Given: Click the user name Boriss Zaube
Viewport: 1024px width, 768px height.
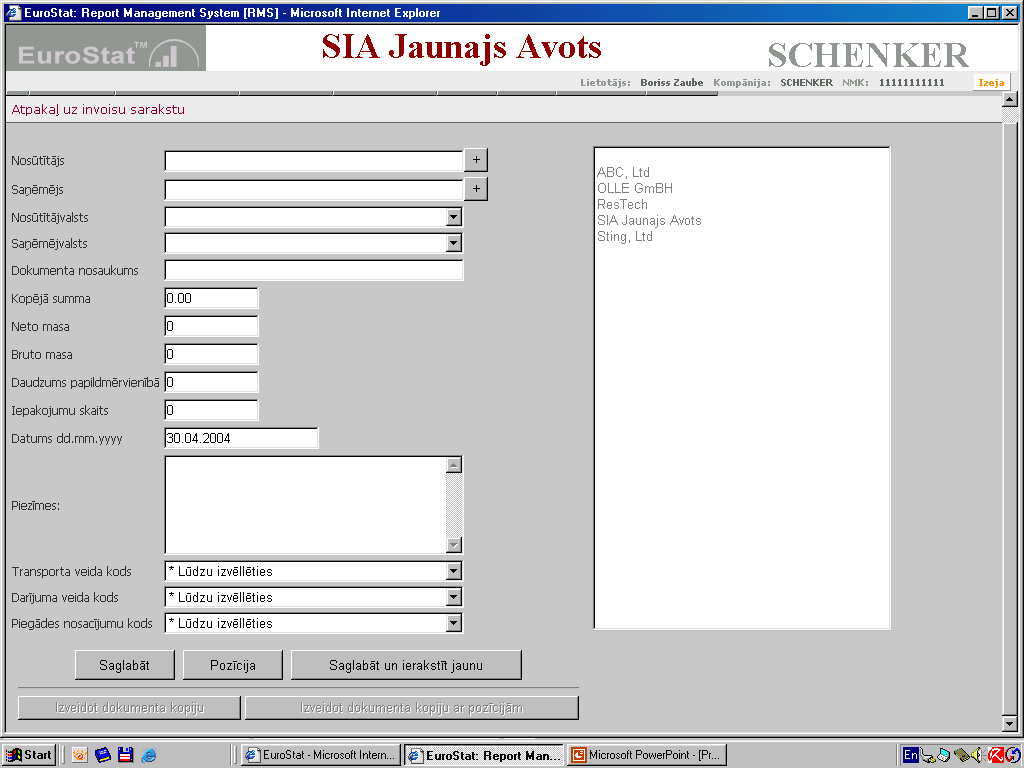Looking at the screenshot, I should coord(671,82).
